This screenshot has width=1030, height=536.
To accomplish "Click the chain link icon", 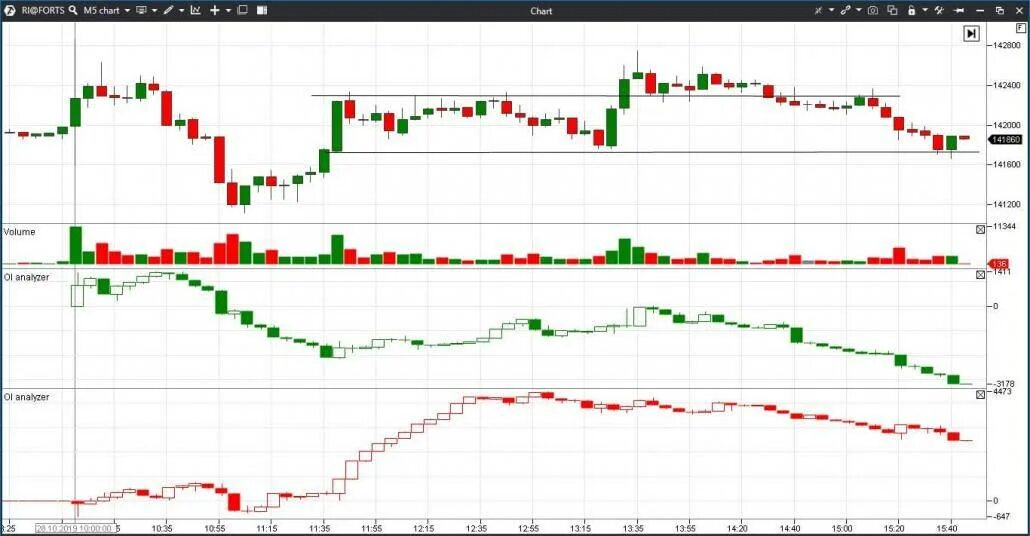I will (846, 11).
